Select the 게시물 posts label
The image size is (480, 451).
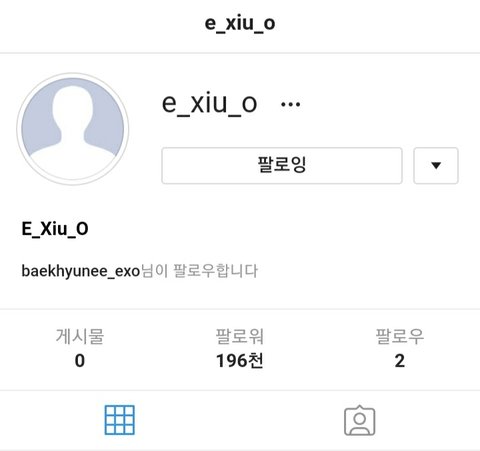point(80,336)
